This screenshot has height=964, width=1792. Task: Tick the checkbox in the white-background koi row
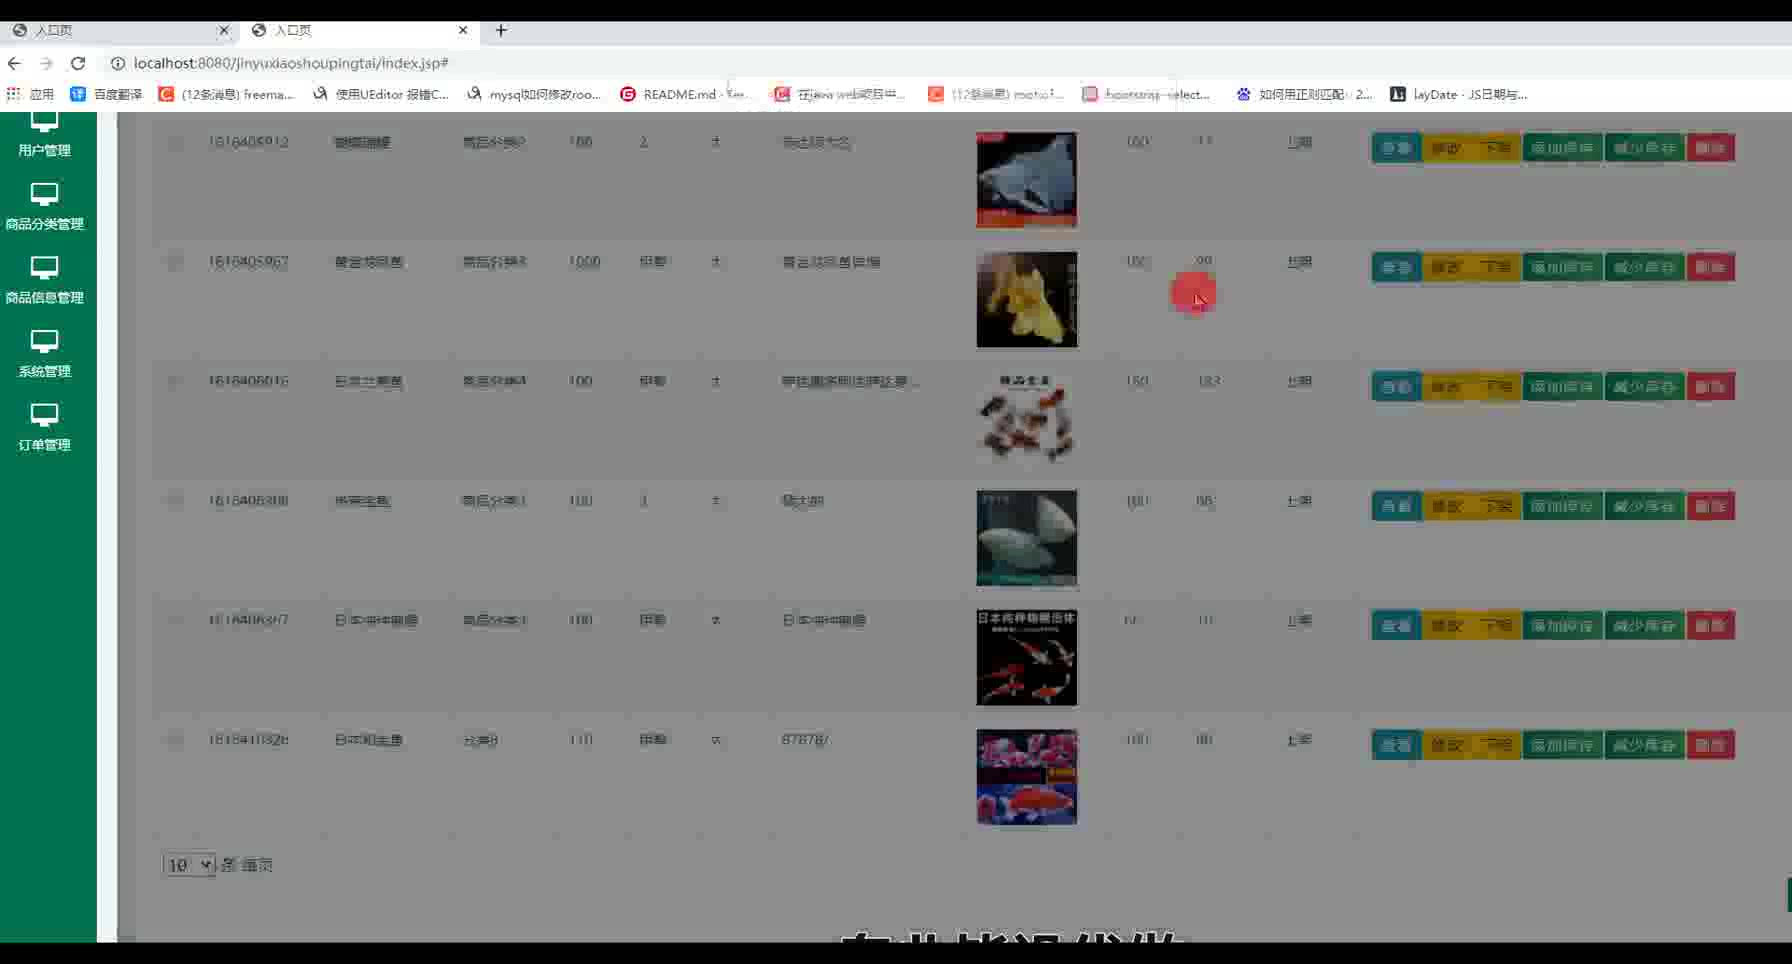(175, 381)
